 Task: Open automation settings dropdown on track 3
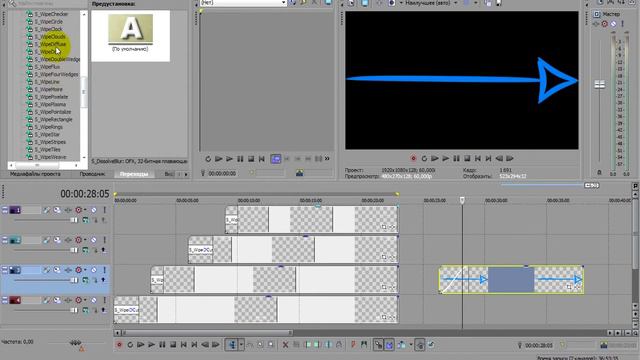[85, 270]
